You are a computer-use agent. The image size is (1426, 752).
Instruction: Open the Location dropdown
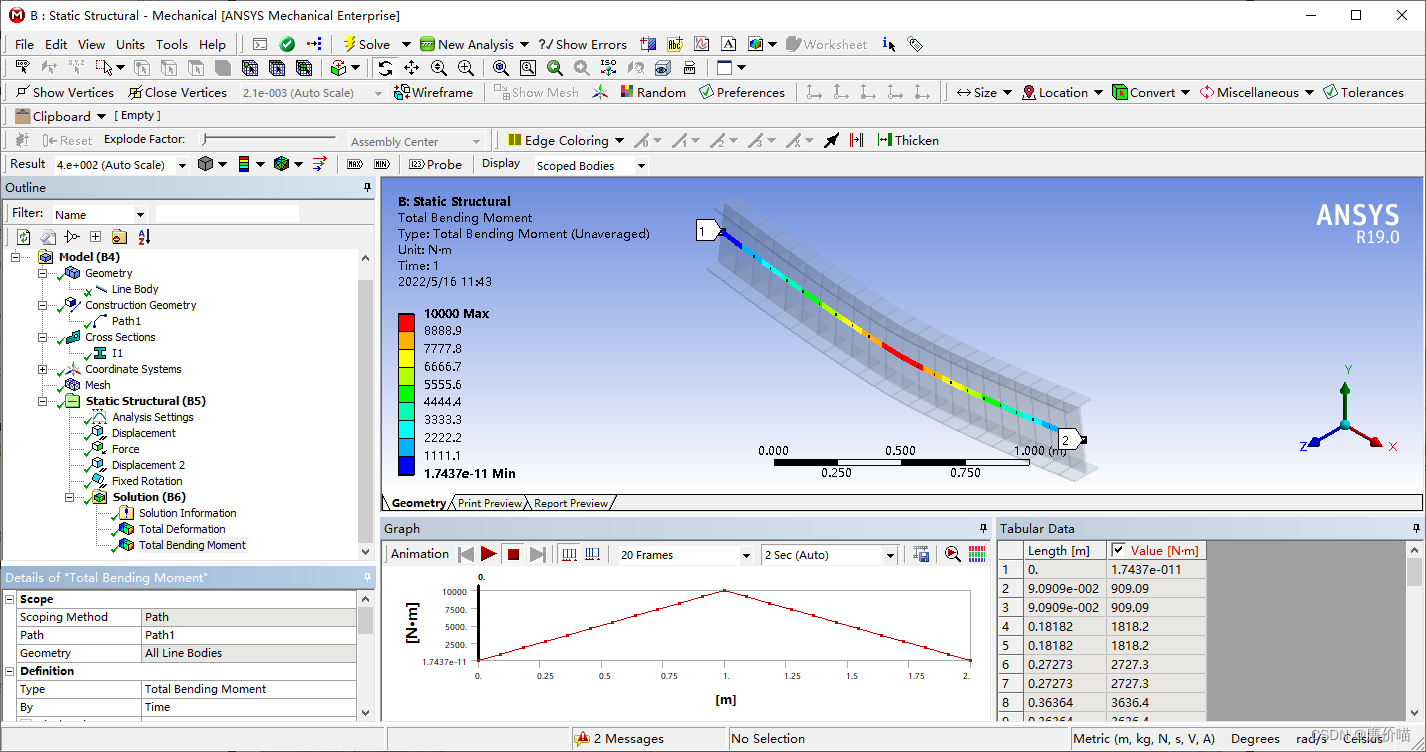(x=1062, y=92)
